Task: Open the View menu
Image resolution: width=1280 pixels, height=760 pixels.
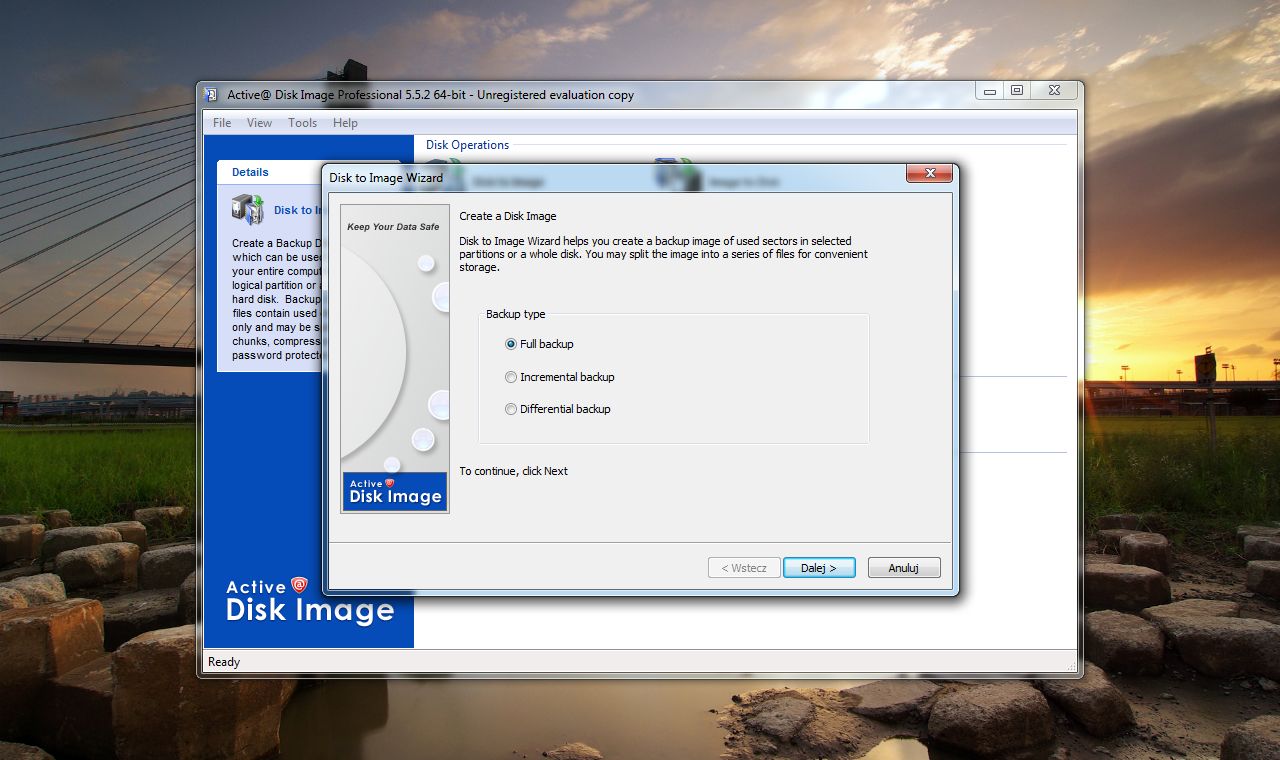Action: point(259,123)
